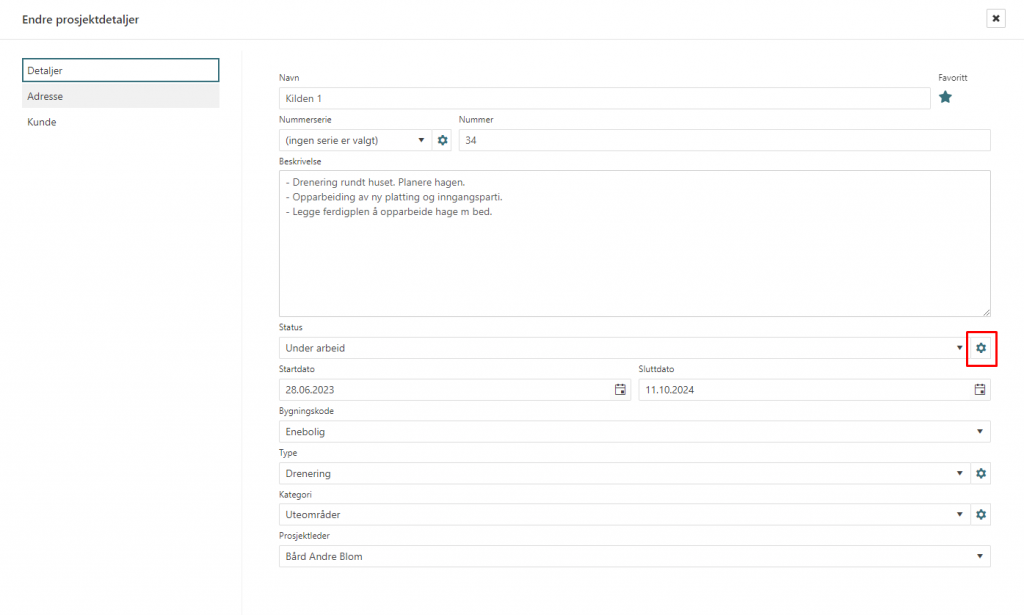Expand the Status dropdown
This screenshot has height=615, width=1024.
coord(620,348)
